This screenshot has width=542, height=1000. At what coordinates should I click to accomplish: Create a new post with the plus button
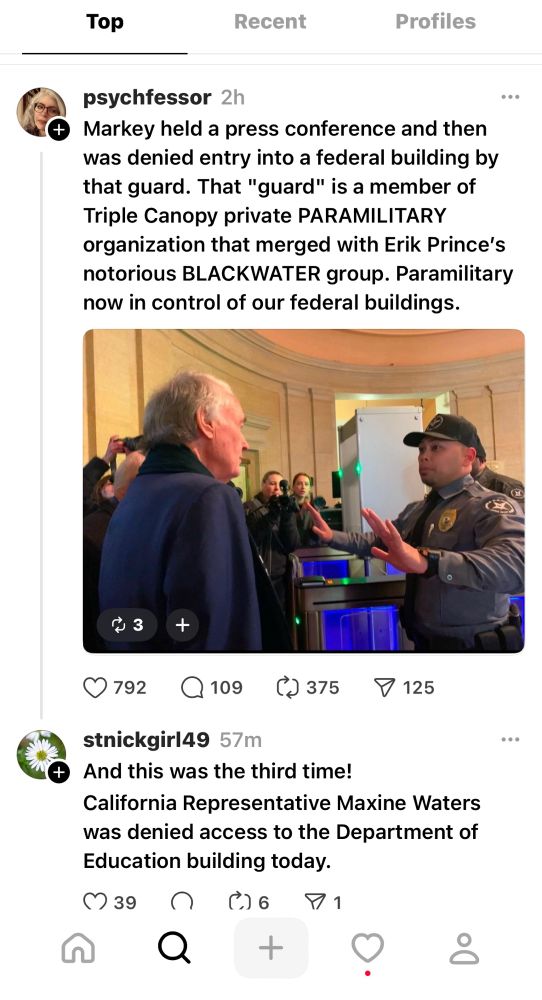click(x=271, y=948)
